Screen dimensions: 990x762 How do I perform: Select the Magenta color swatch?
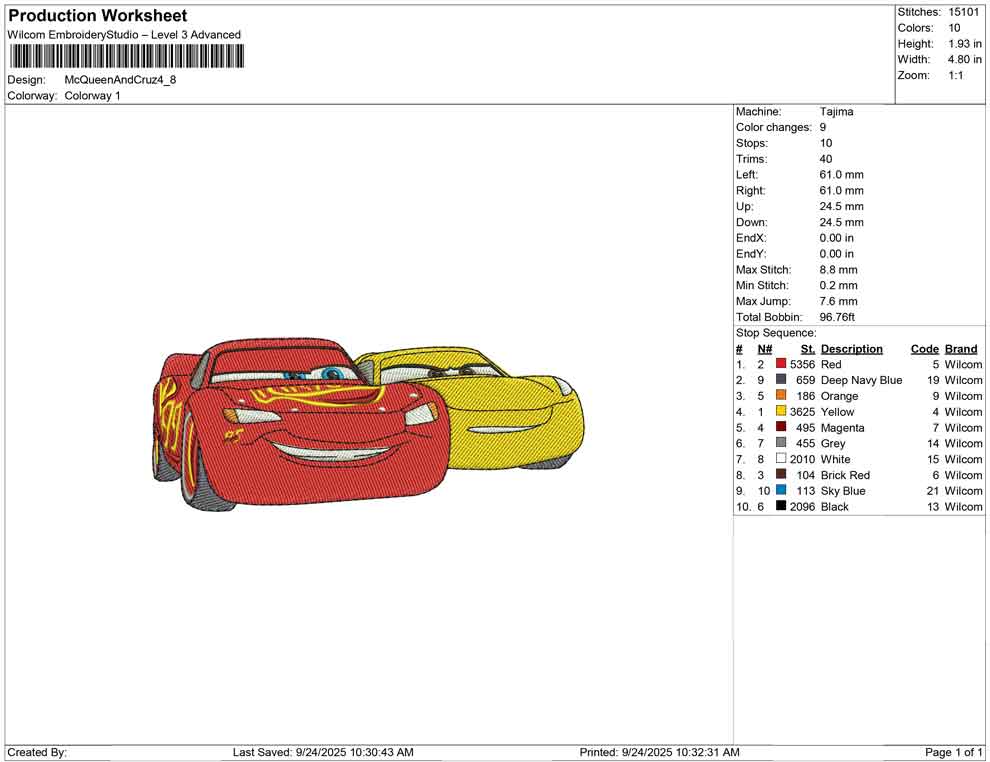click(781, 427)
